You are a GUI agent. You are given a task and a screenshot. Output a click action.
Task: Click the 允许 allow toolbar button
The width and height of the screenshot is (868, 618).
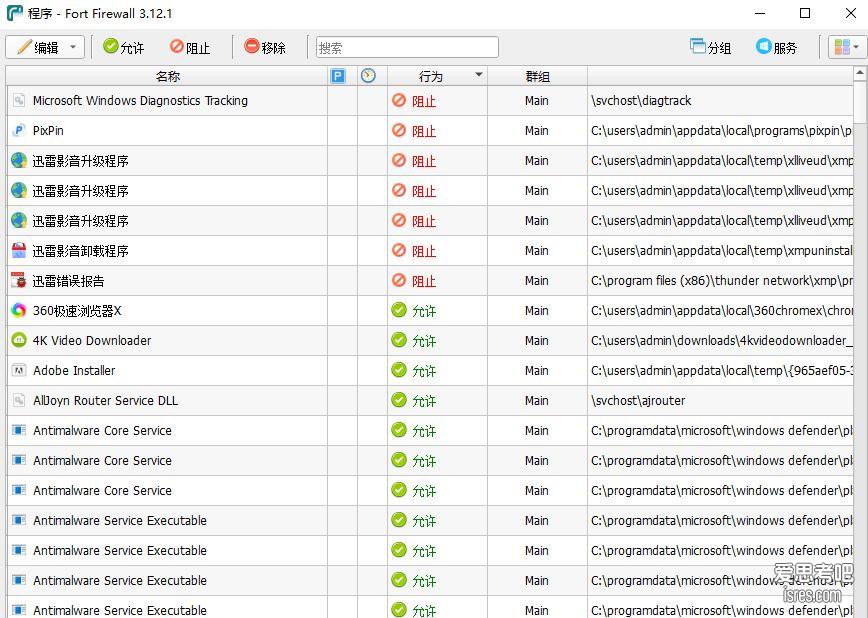click(123, 48)
